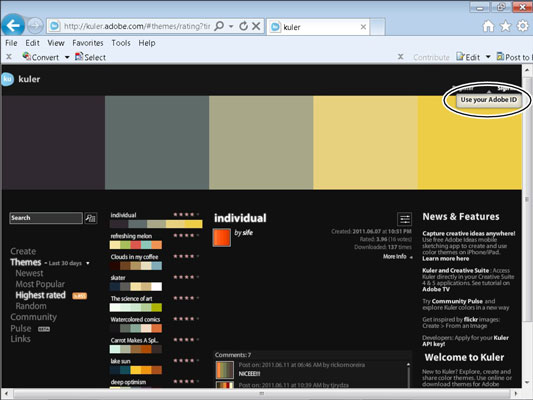This screenshot has height=400, width=533.
Task: Open the Links navigation item
Action: click(20, 339)
